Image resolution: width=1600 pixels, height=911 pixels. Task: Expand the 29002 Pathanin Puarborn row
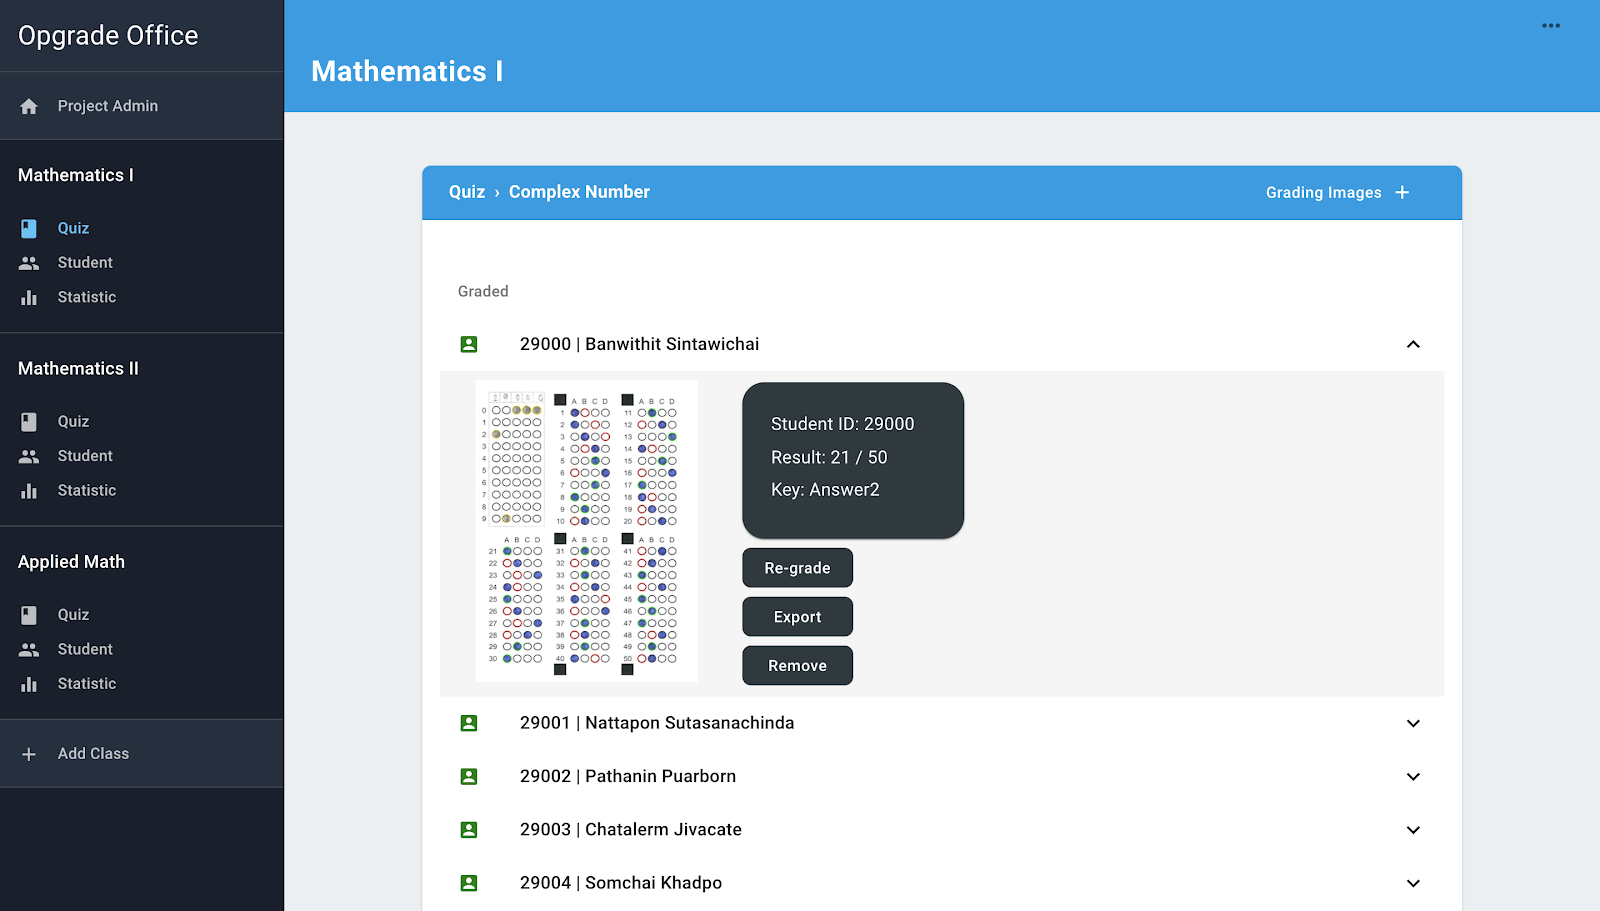tap(1412, 777)
